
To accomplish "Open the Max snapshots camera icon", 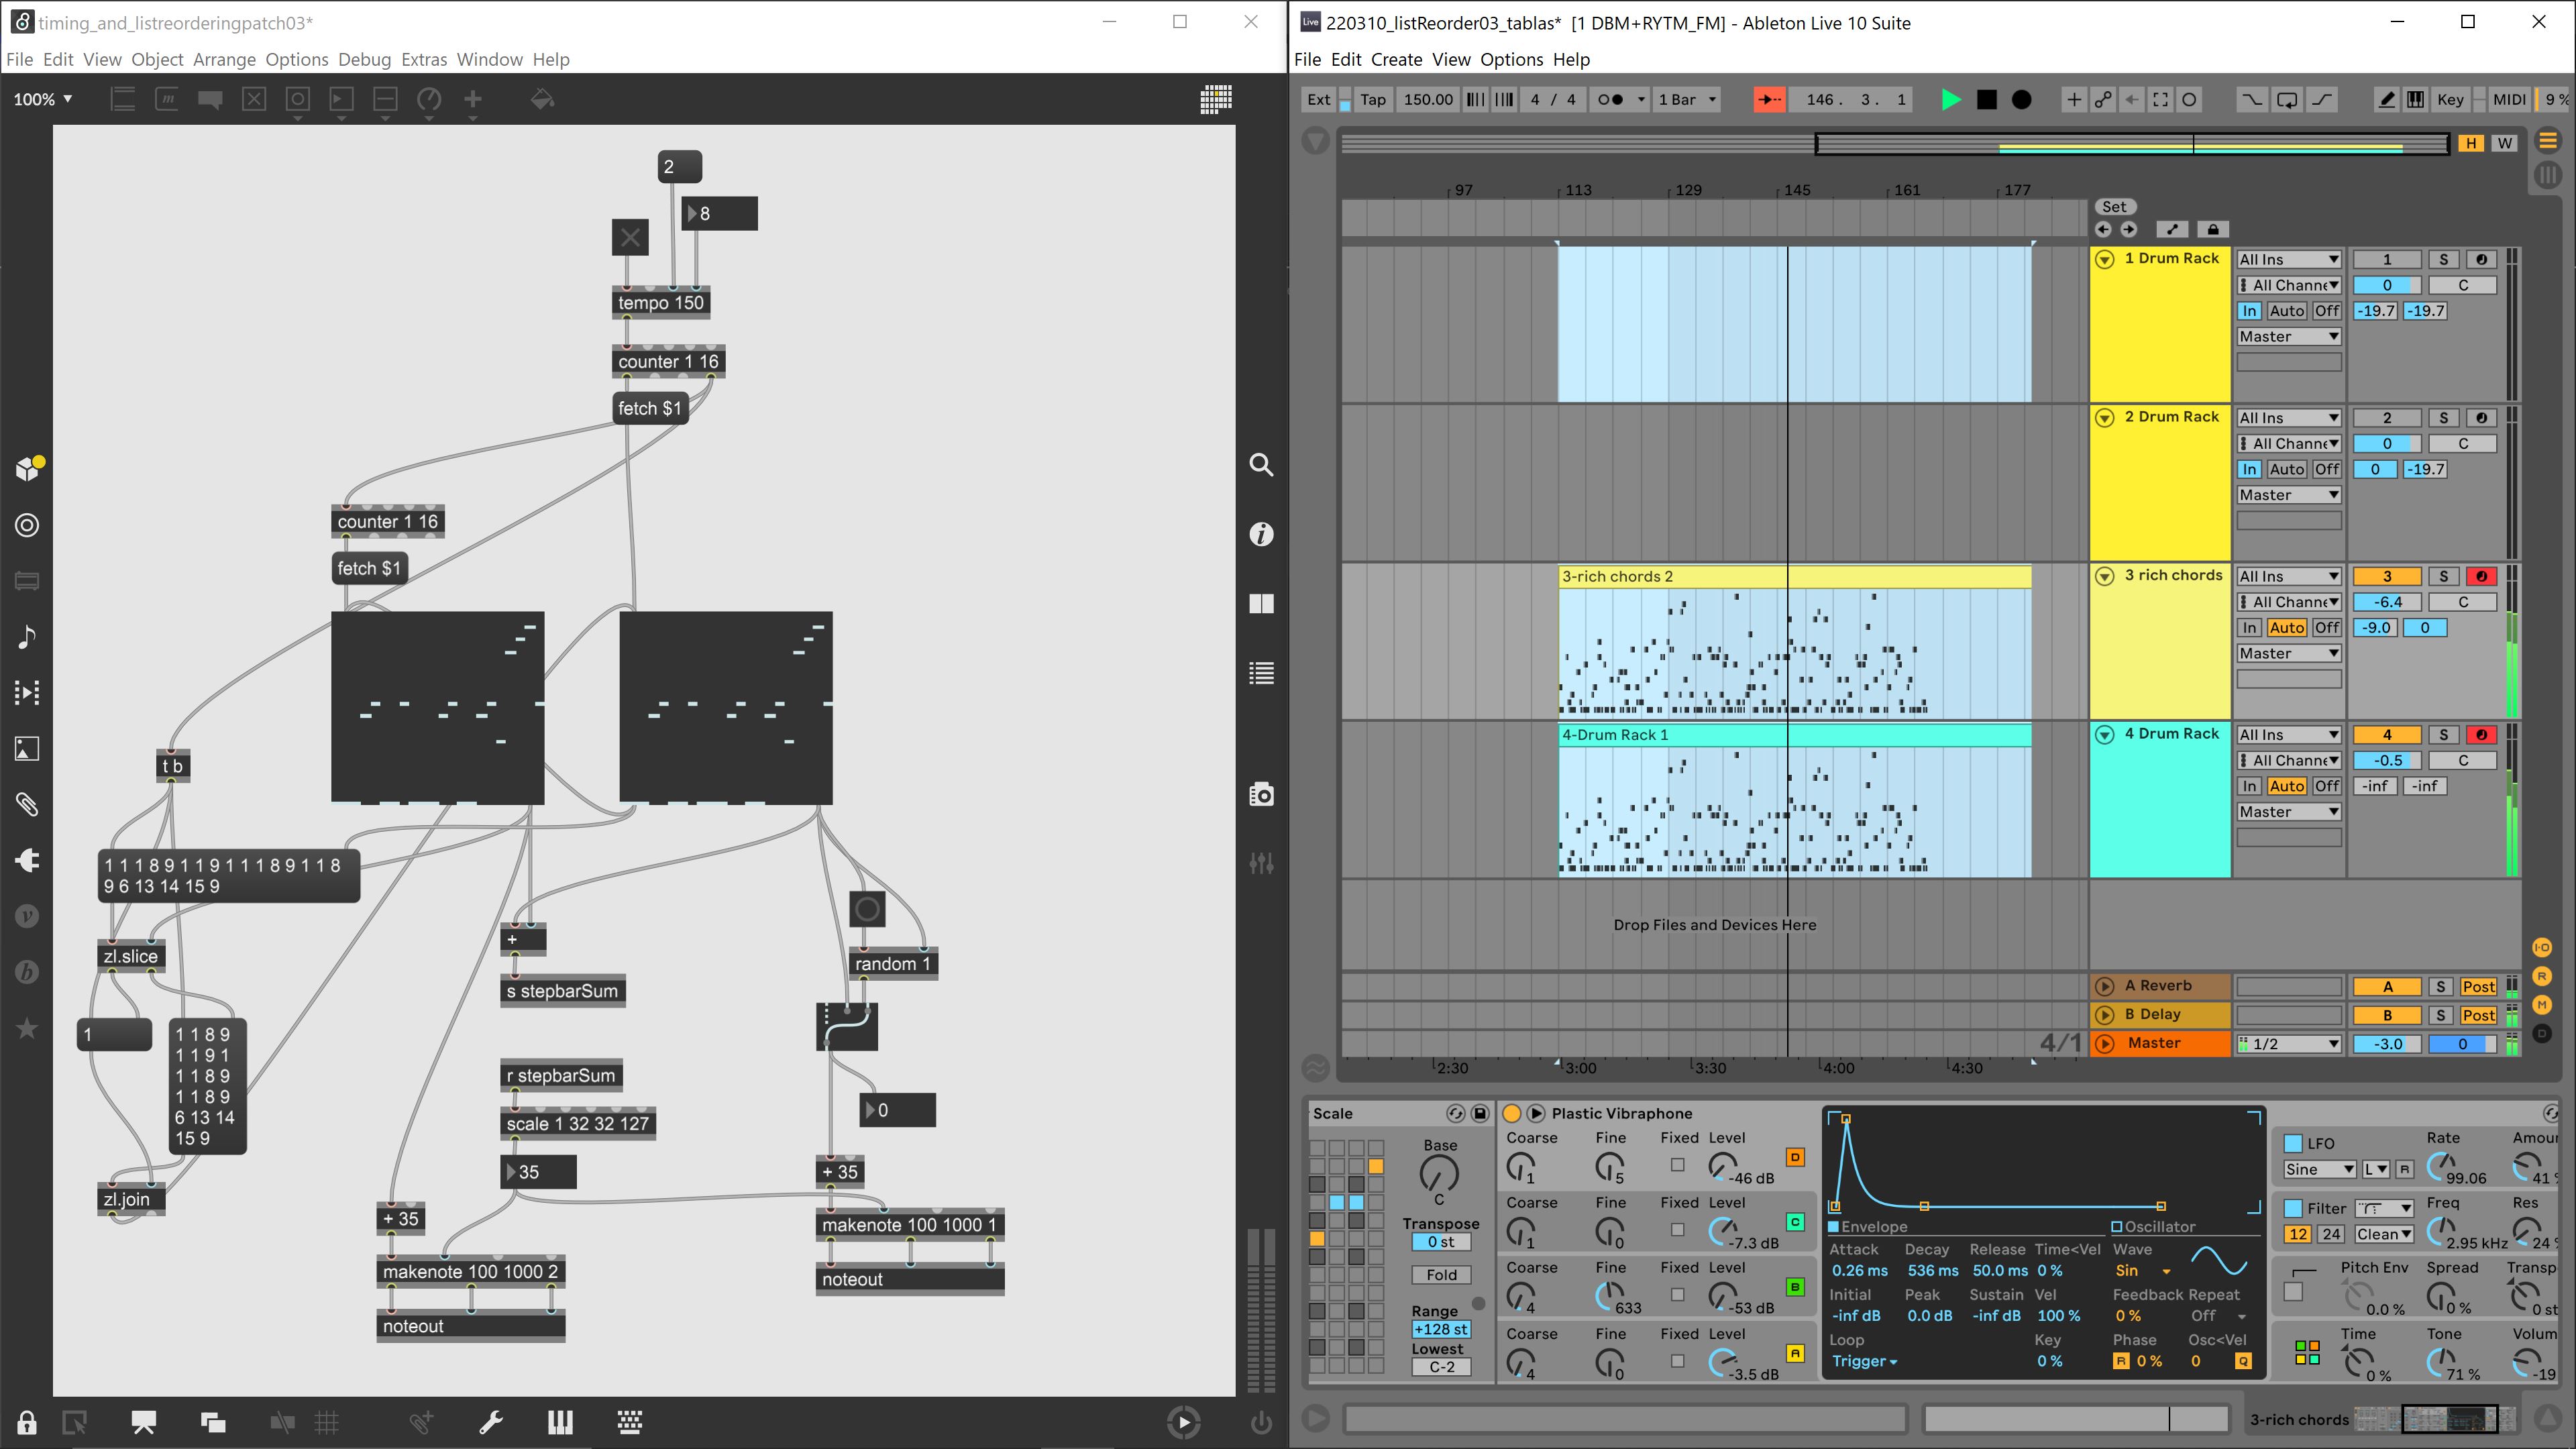I will pos(1261,795).
